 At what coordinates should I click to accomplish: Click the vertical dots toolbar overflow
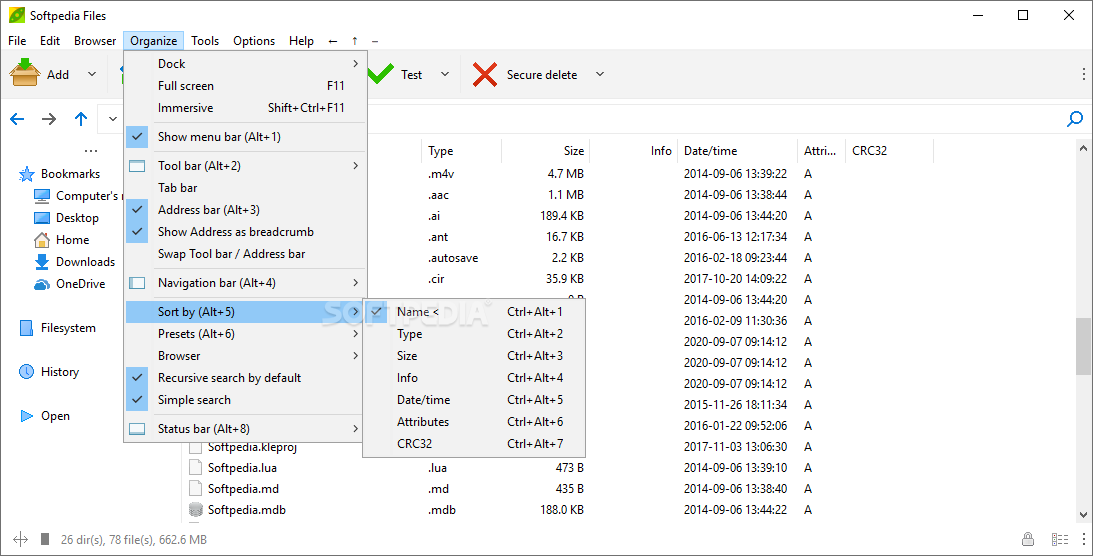click(1083, 74)
